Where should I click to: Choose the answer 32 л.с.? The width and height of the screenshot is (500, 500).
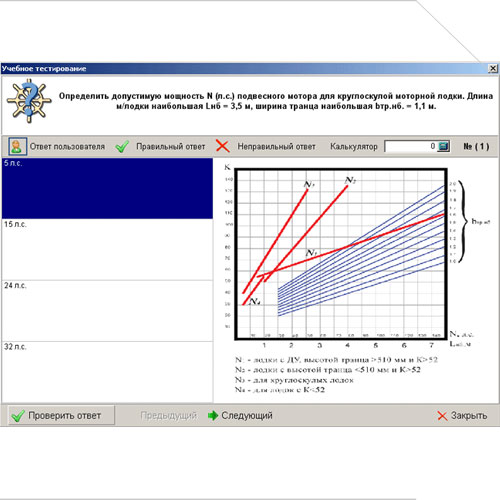point(107,372)
